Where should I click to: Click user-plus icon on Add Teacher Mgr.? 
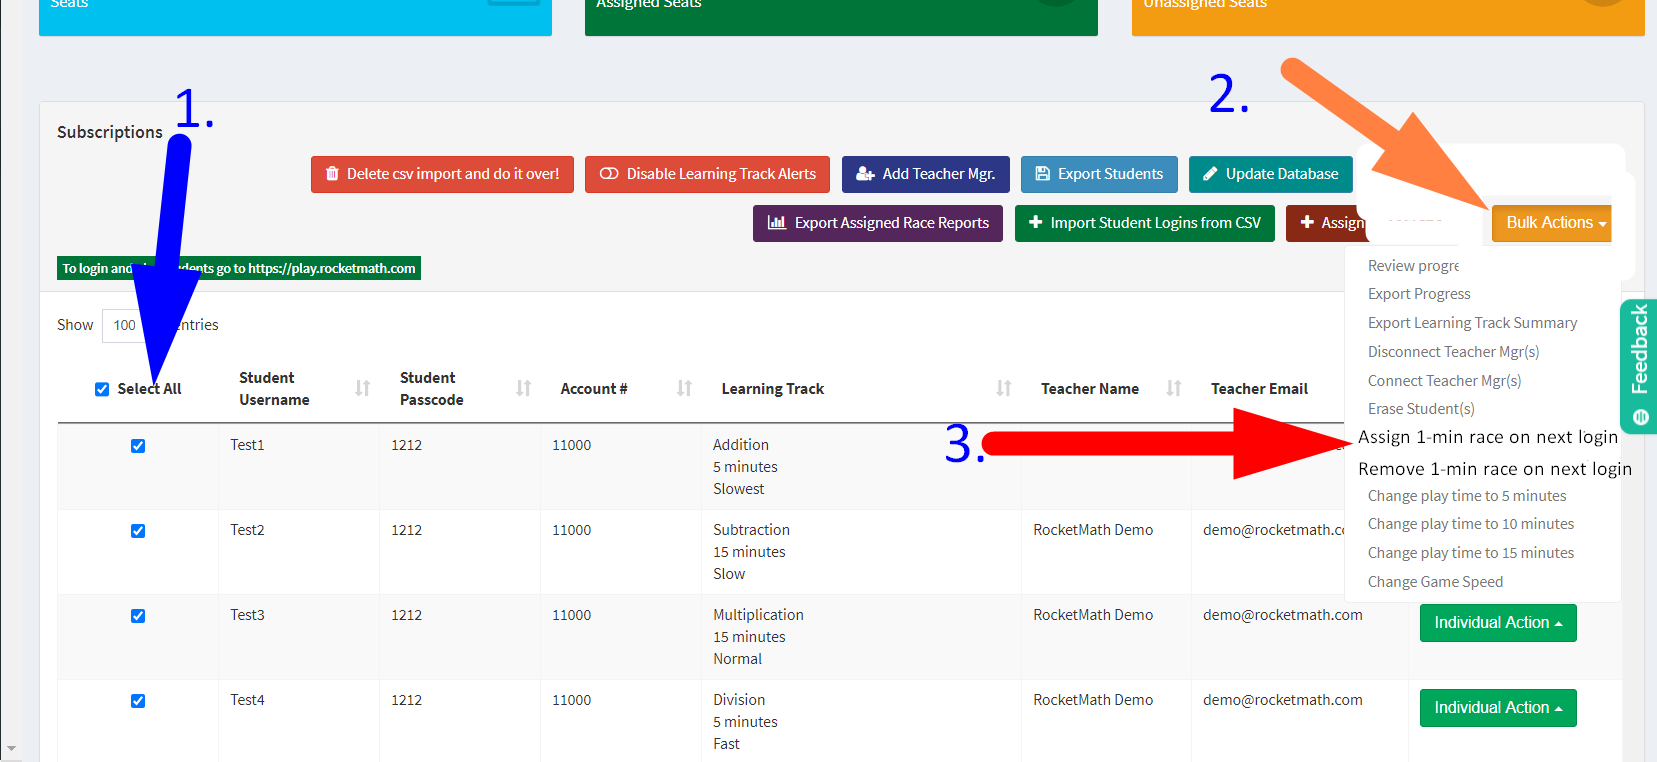click(865, 174)
